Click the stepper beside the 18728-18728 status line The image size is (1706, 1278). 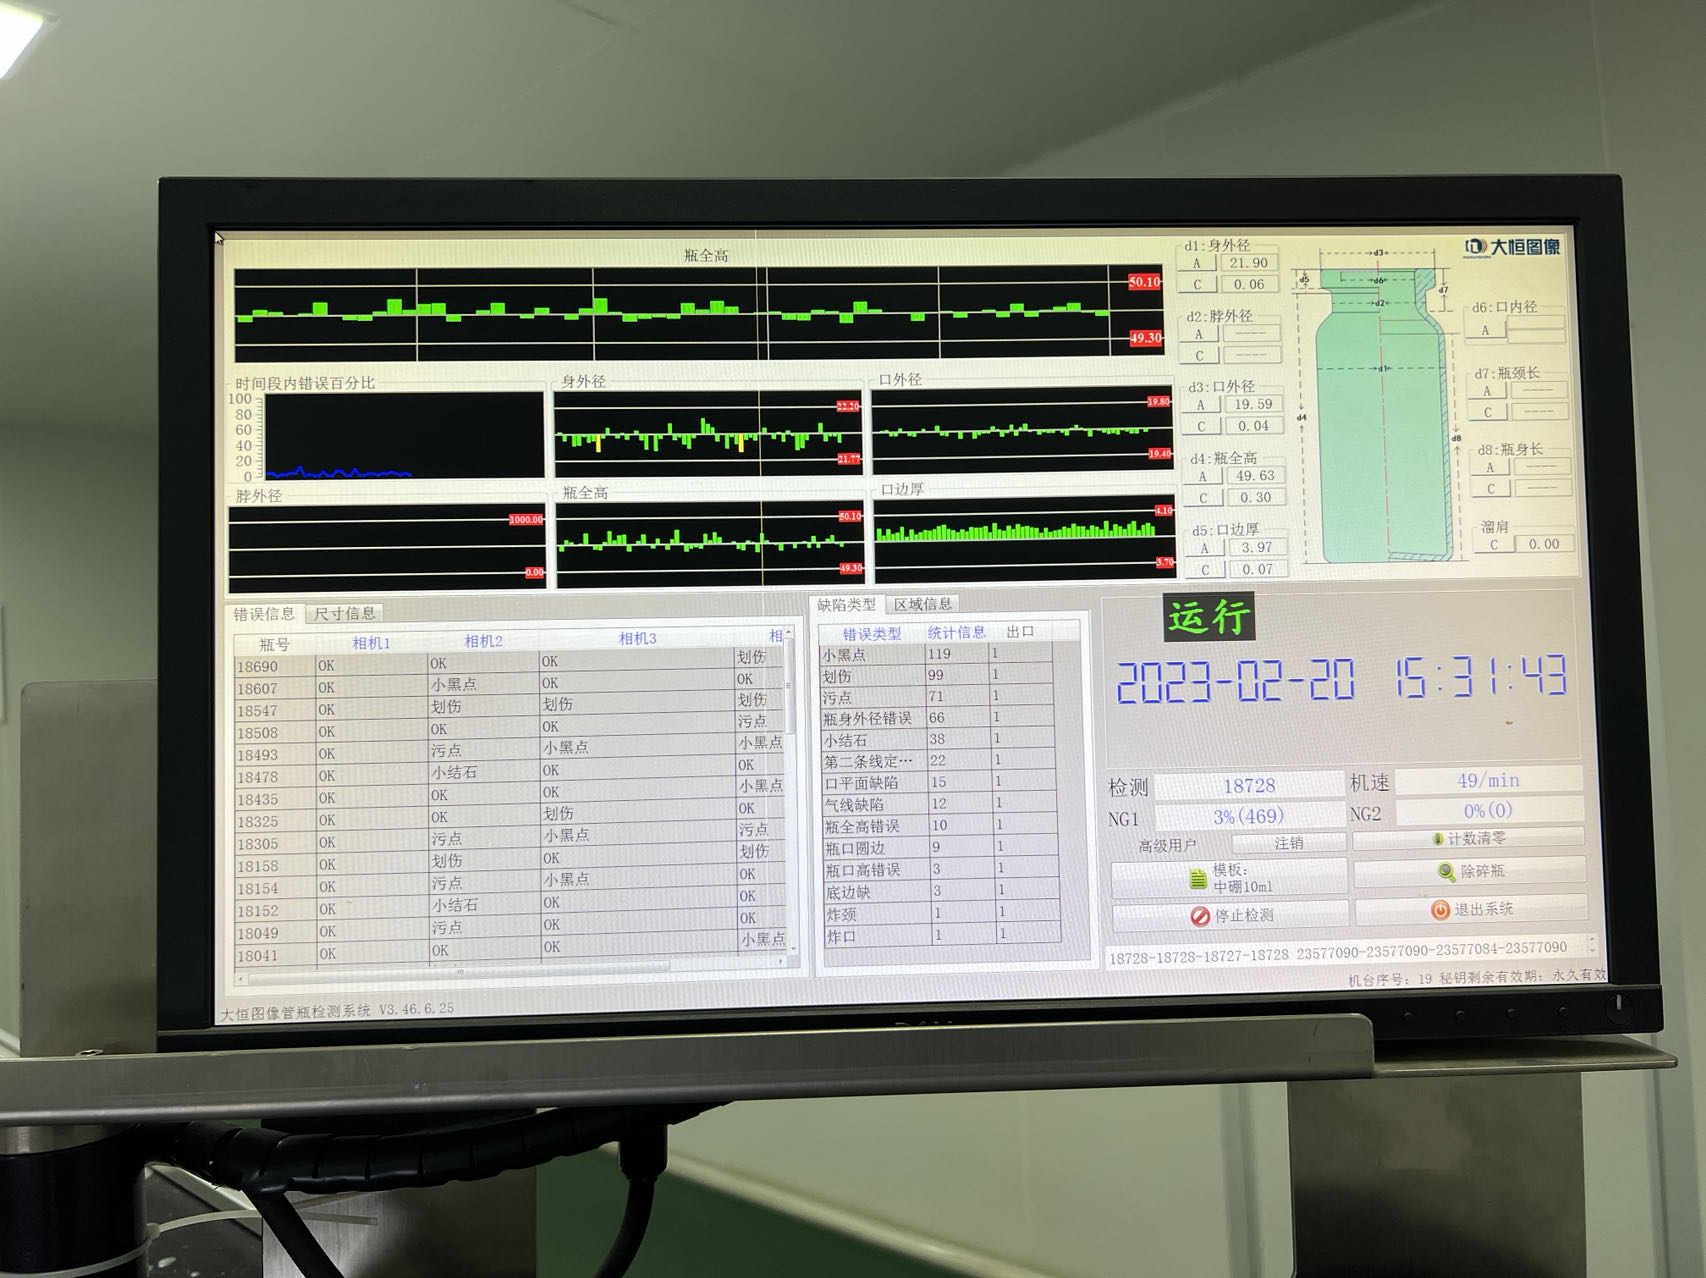pos(1592,944)
